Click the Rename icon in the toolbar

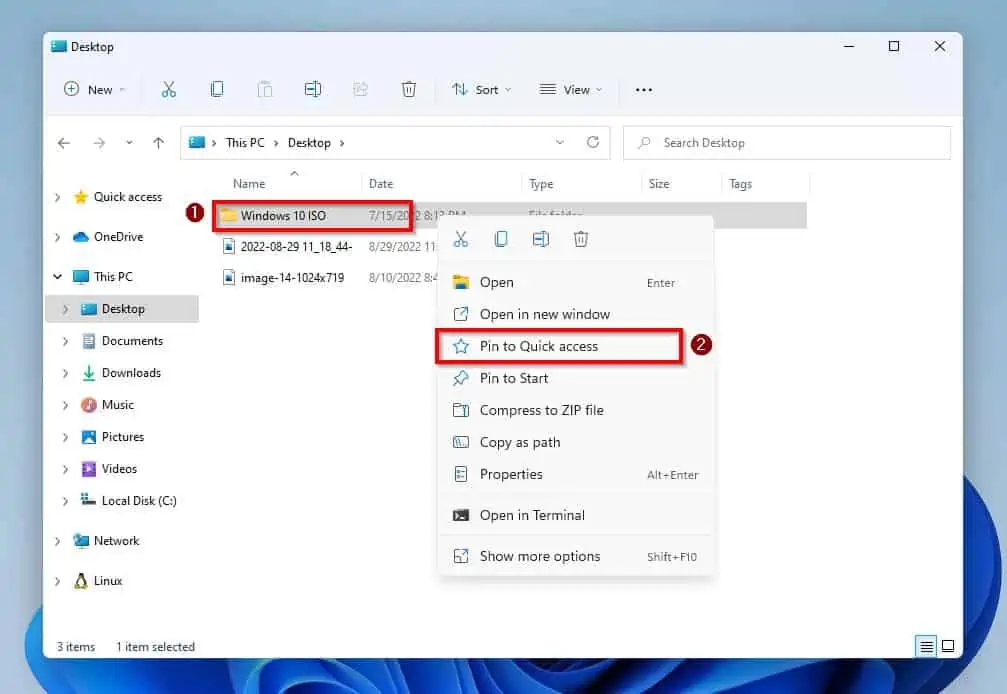point(313,89)
